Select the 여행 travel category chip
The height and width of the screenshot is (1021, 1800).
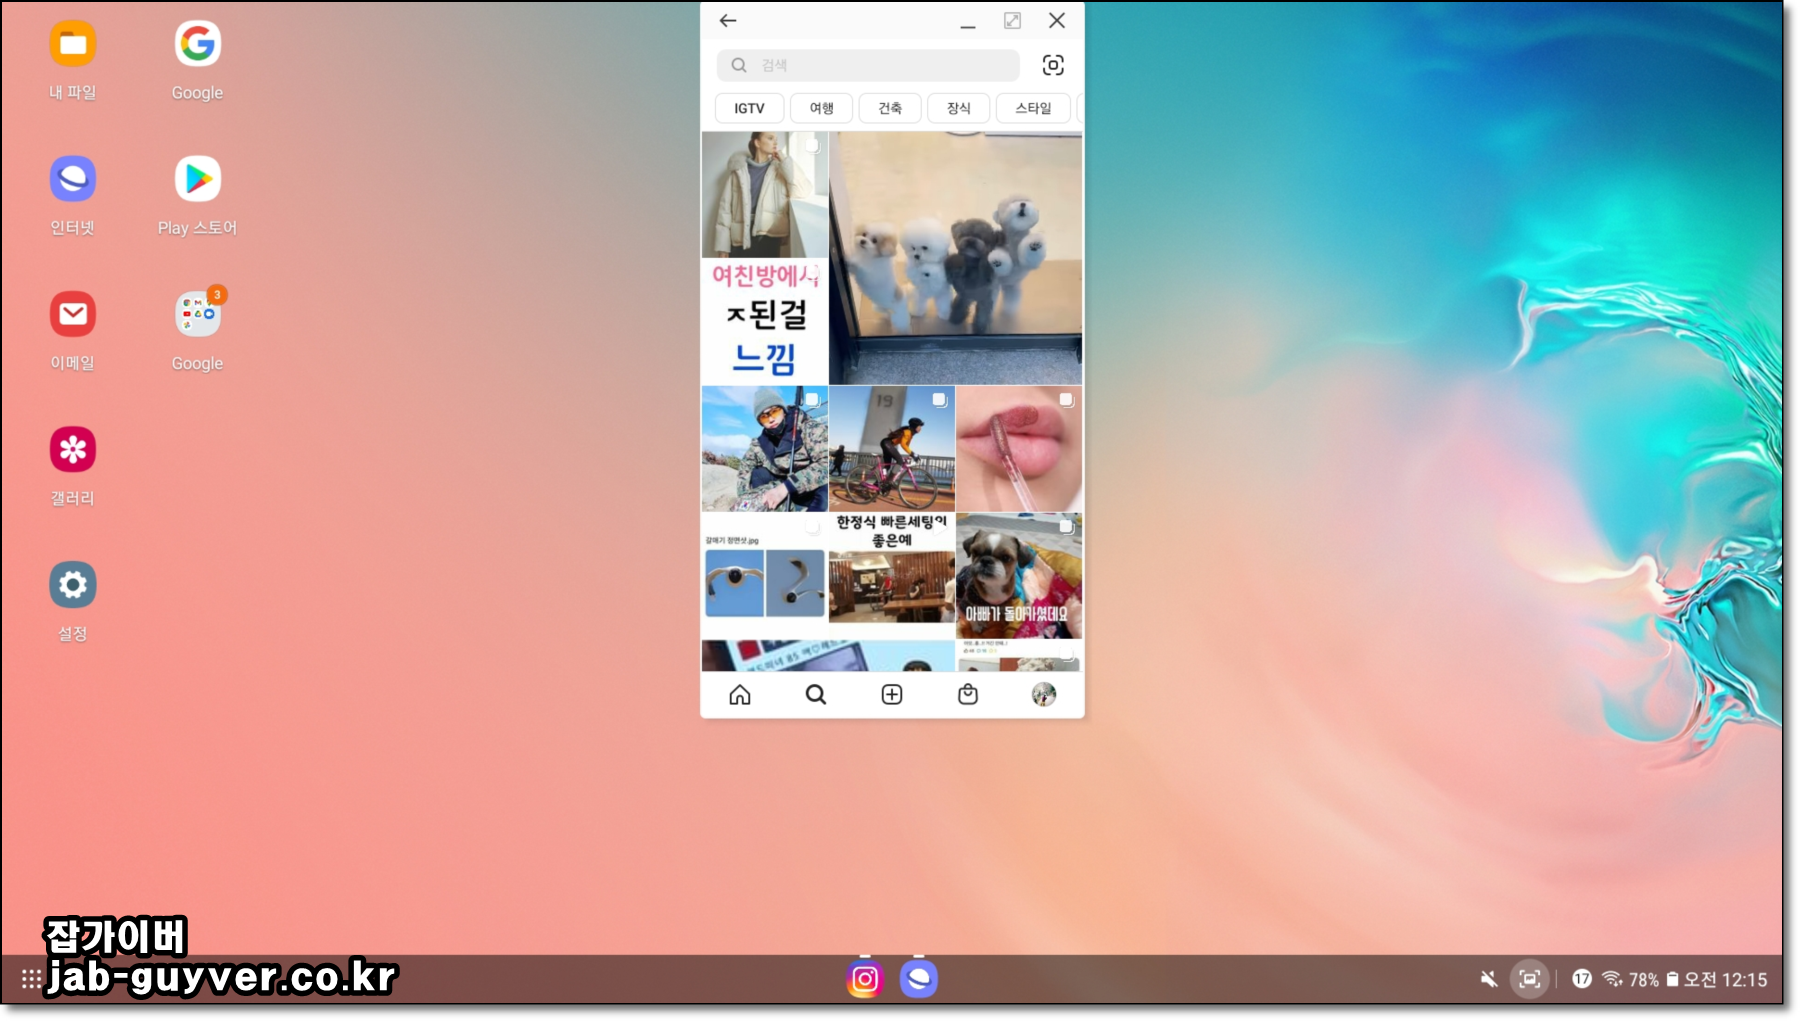pos(820,108)
